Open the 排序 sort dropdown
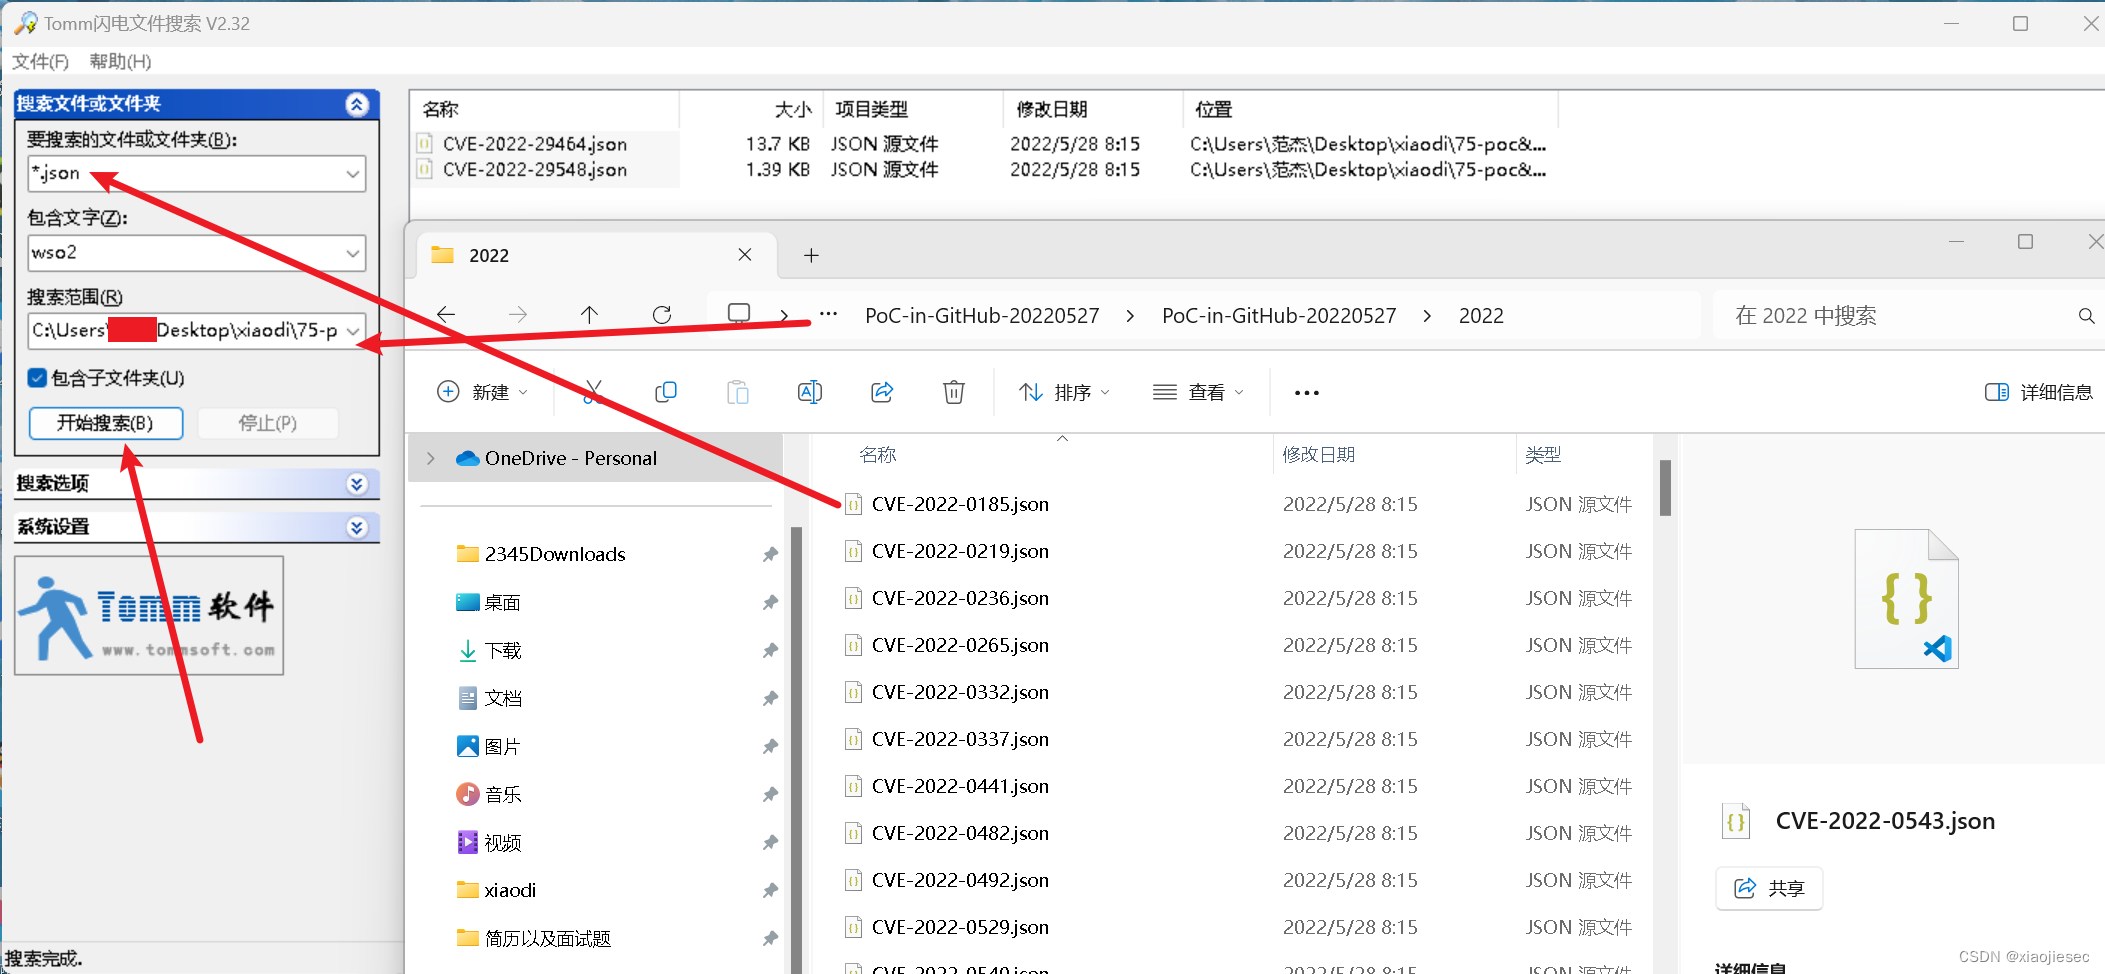 pos(1065,391)
